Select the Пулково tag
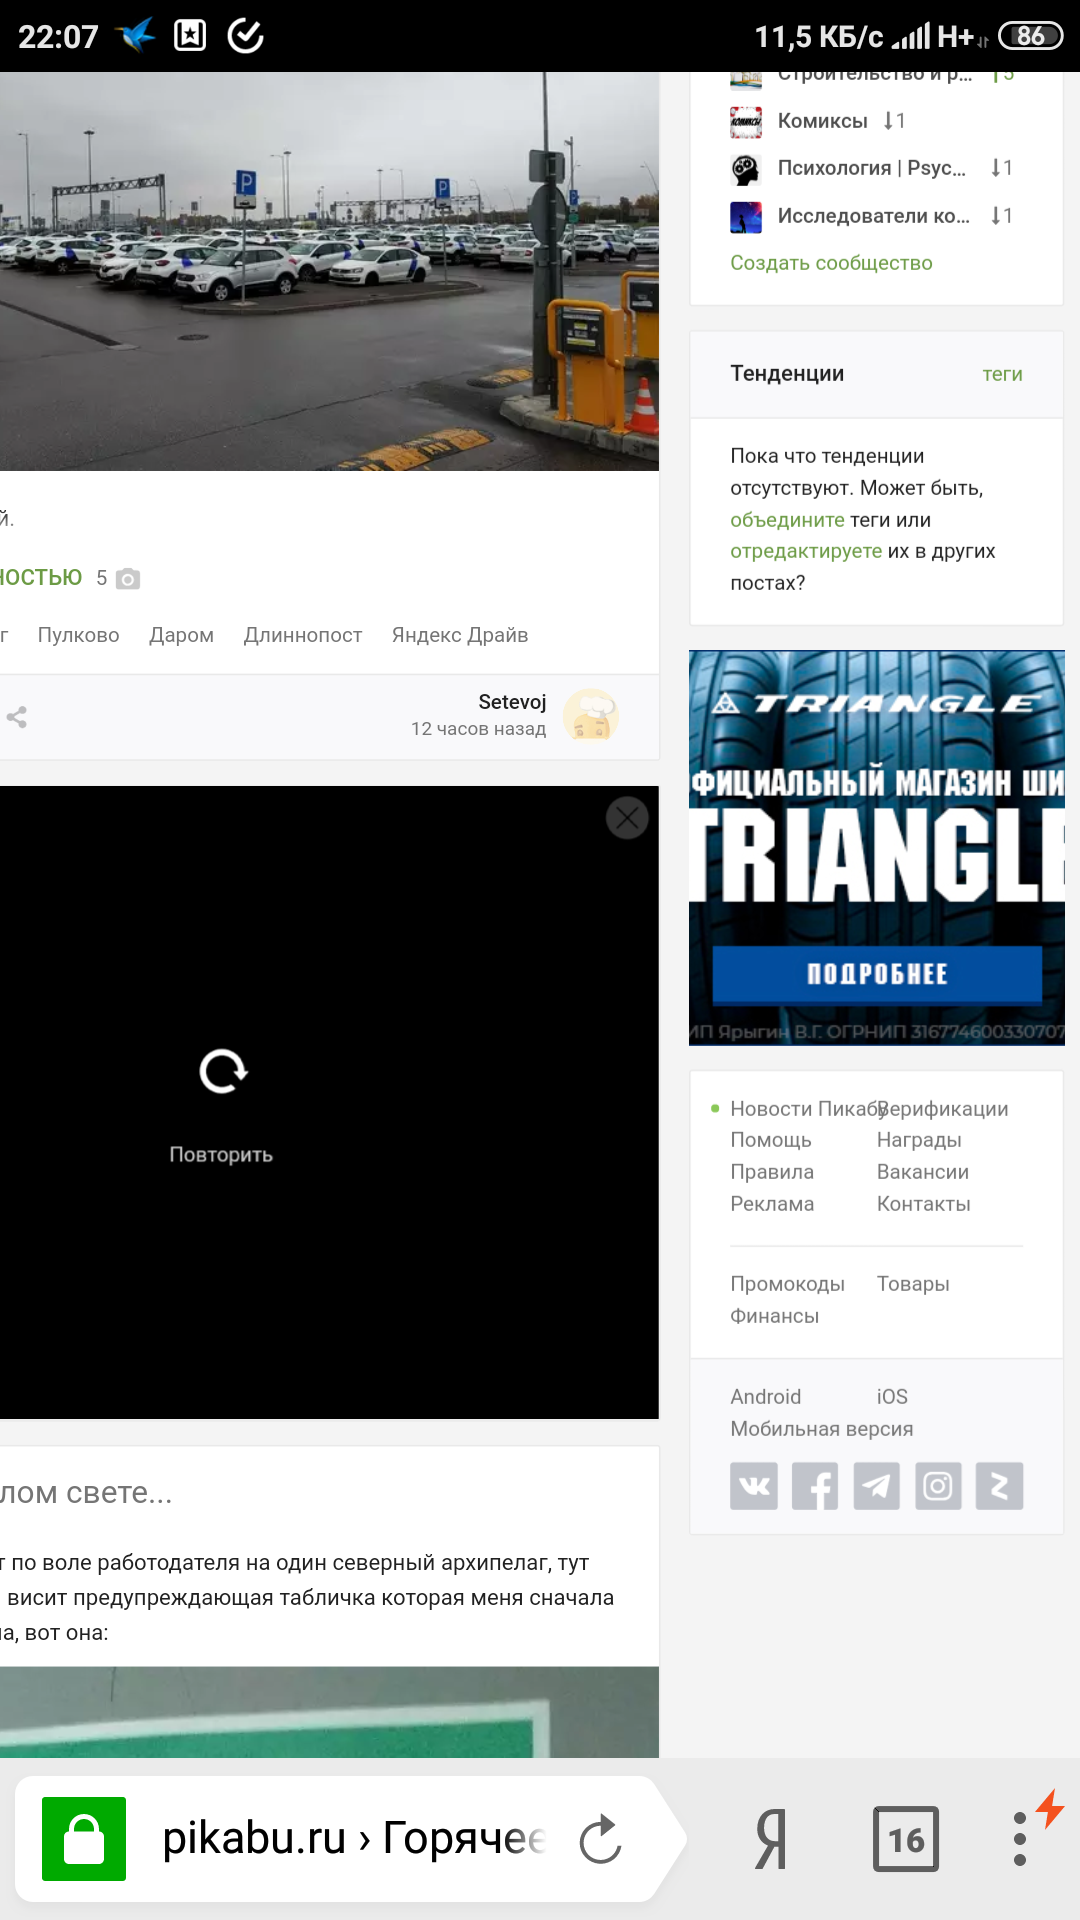1080x1920 pixels. [78, 635]
